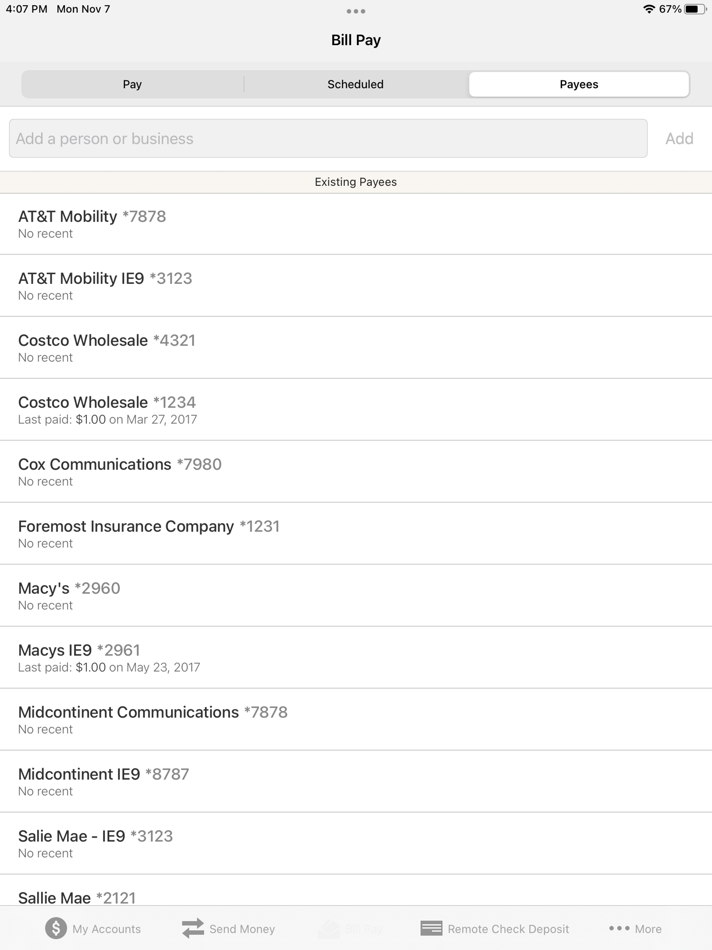712x950 pixels.
Task: Tap the faded Bill Pay tab icon
Action: click(328, 928)
